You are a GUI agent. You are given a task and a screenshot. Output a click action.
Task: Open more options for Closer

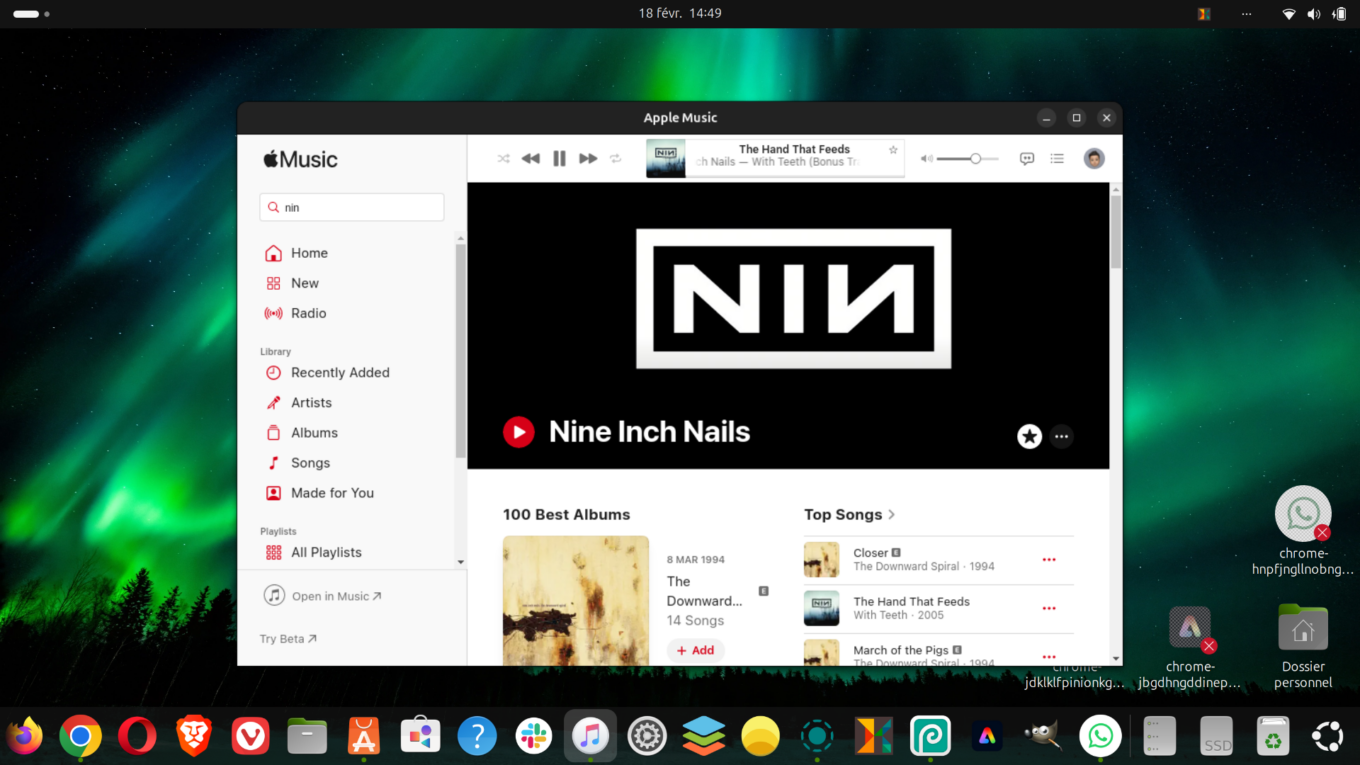click(x=1049, y=560)
